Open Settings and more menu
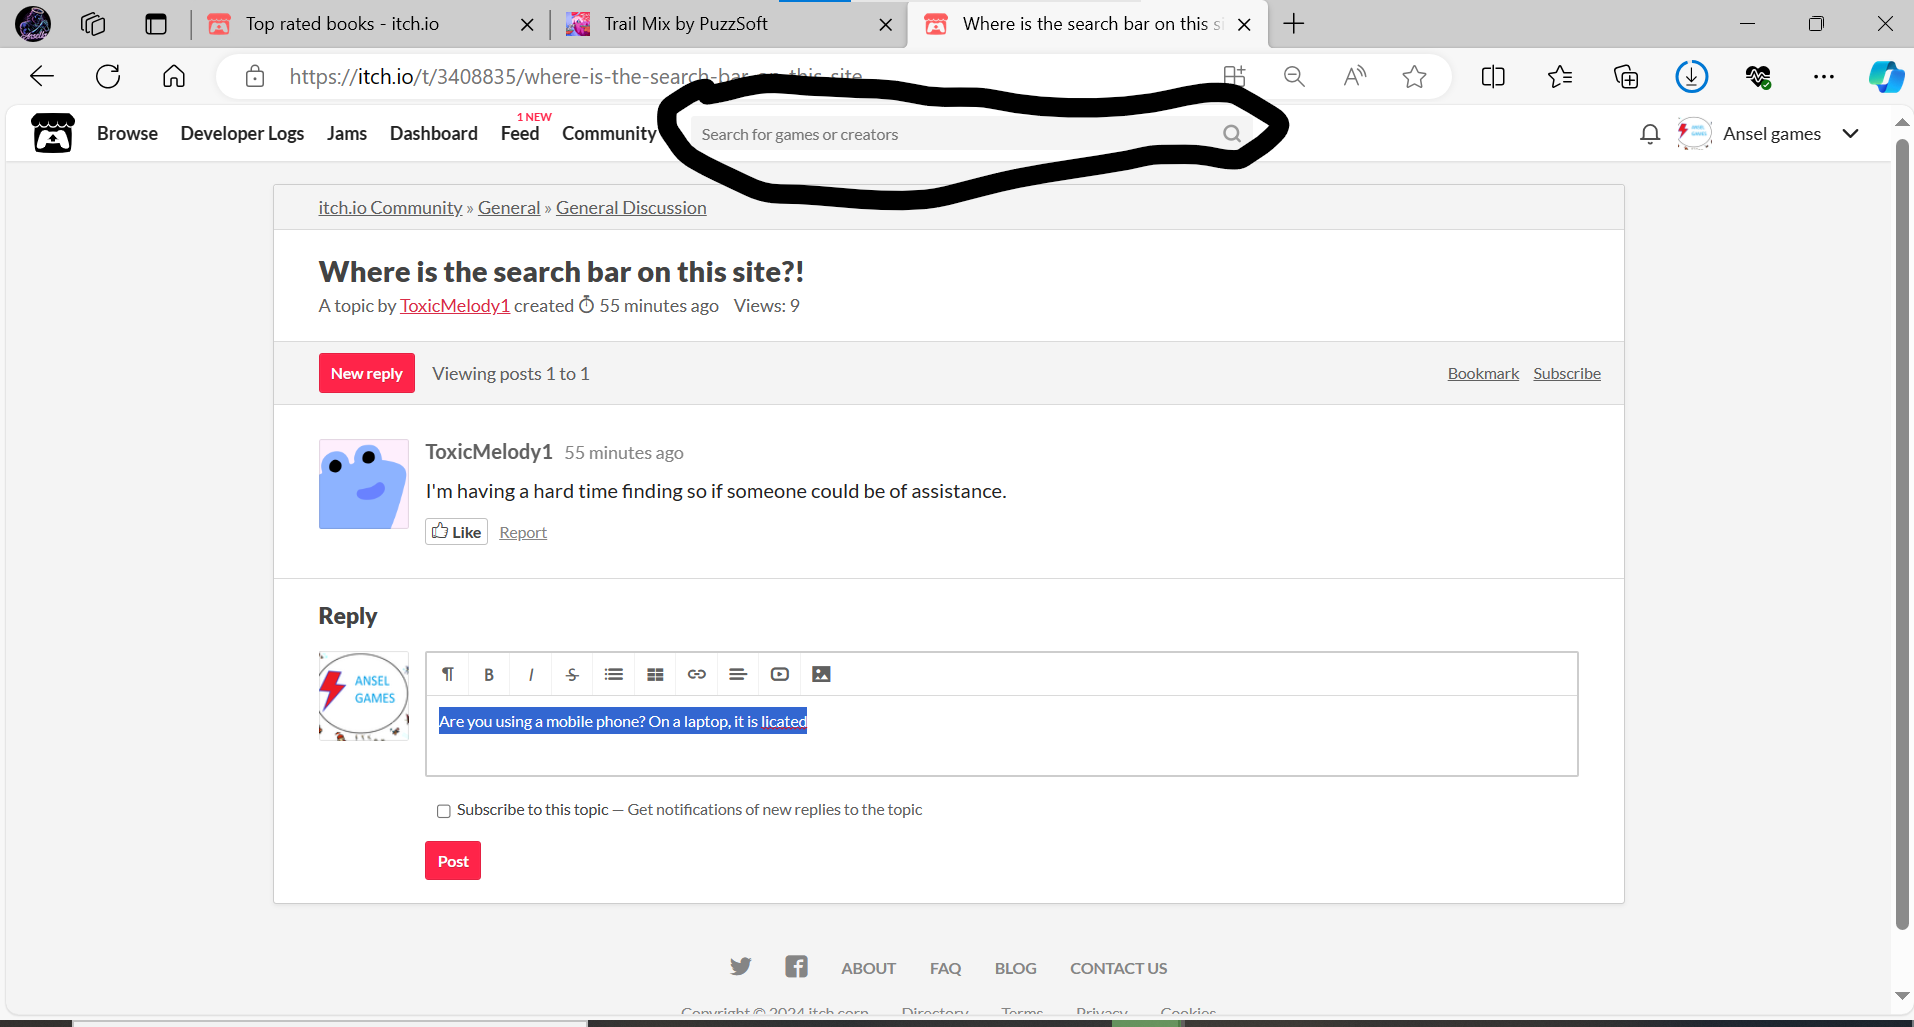The height and width of the screenshot is (1027, 1914). (x=1824, y=76)
